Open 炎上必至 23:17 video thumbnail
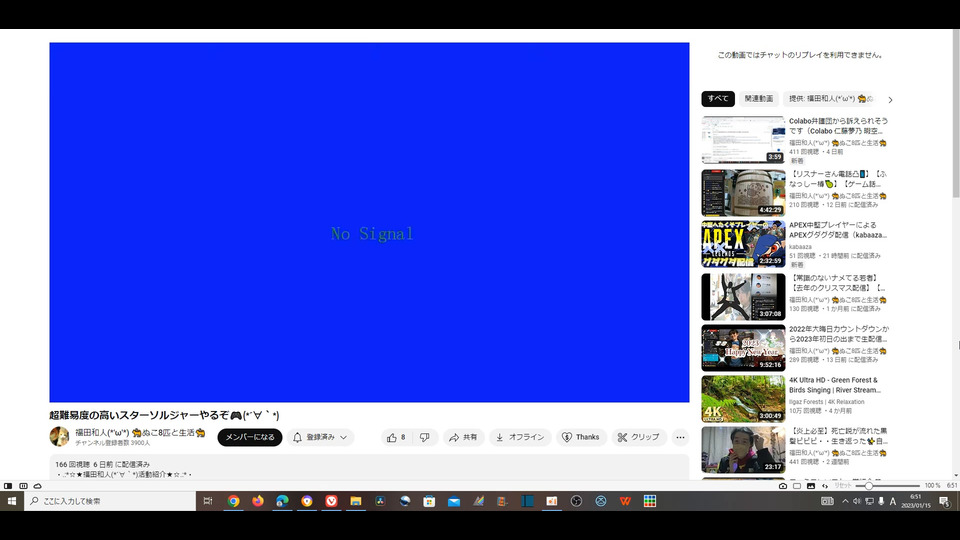960x540 pixels. pyautogui.click(x=743, y=450)
